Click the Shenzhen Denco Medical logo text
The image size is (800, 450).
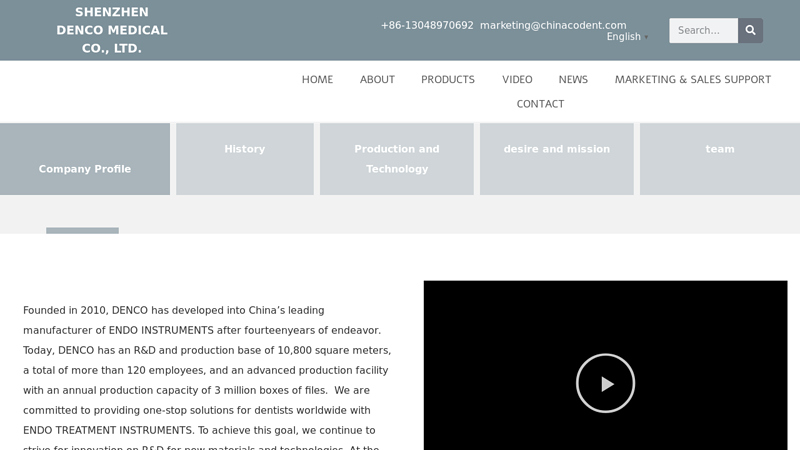[112, 30]
